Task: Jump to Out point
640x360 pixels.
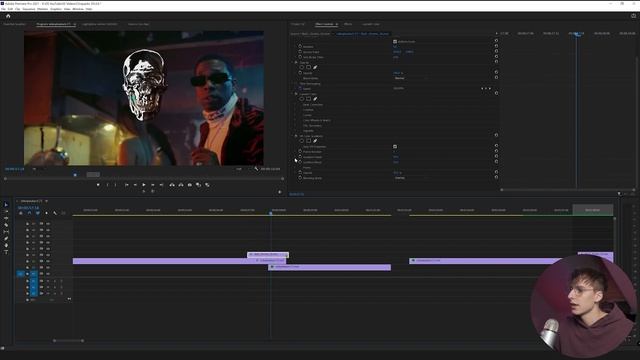Action: [x=162, y=185]
